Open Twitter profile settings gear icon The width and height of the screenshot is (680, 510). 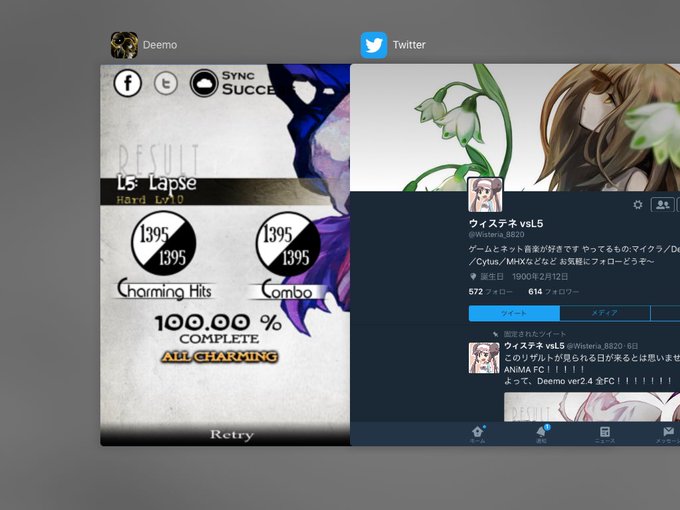pyautogui.click(x=638, y=204)
